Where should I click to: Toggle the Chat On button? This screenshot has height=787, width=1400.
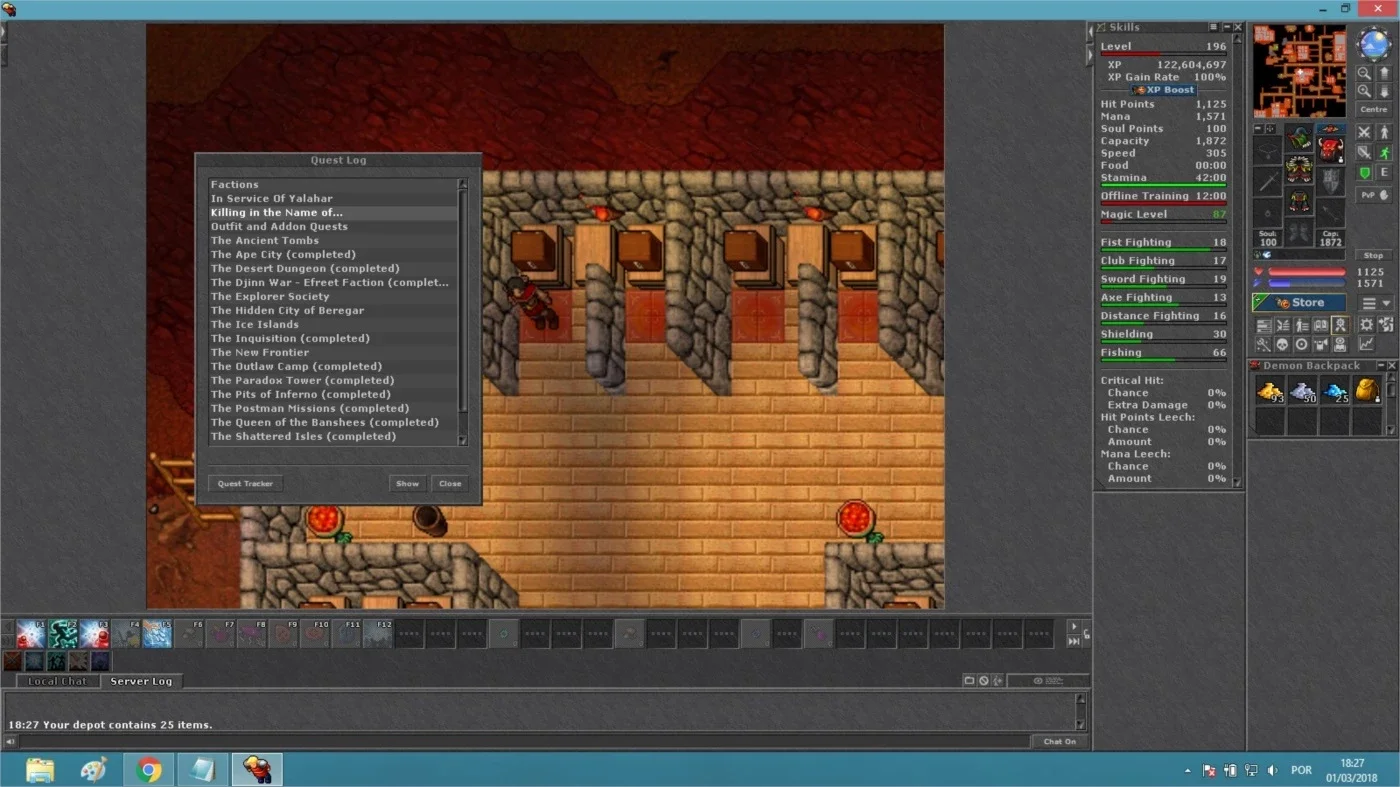(x=1059, y=741)
